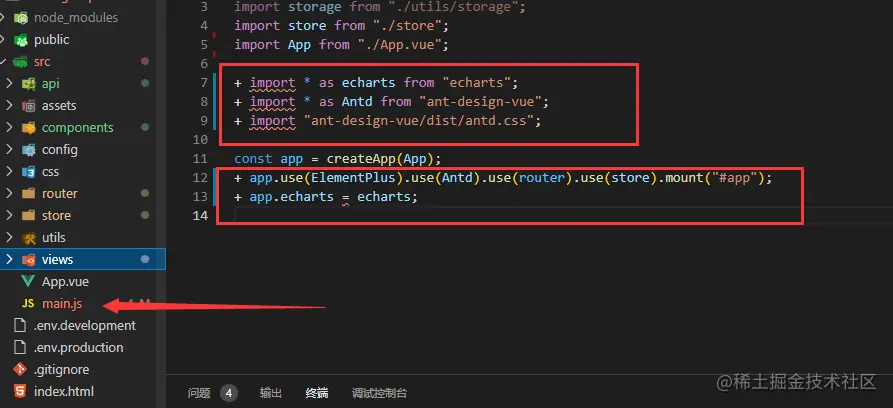
Task: Open .env.production file
Action: [78, 348]
